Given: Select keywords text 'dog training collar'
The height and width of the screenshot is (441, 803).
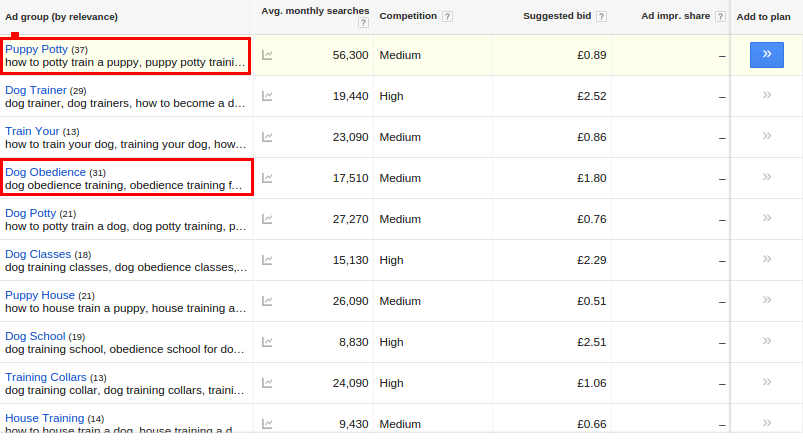Looking at the screenshot, I should (x=52, y=390).
